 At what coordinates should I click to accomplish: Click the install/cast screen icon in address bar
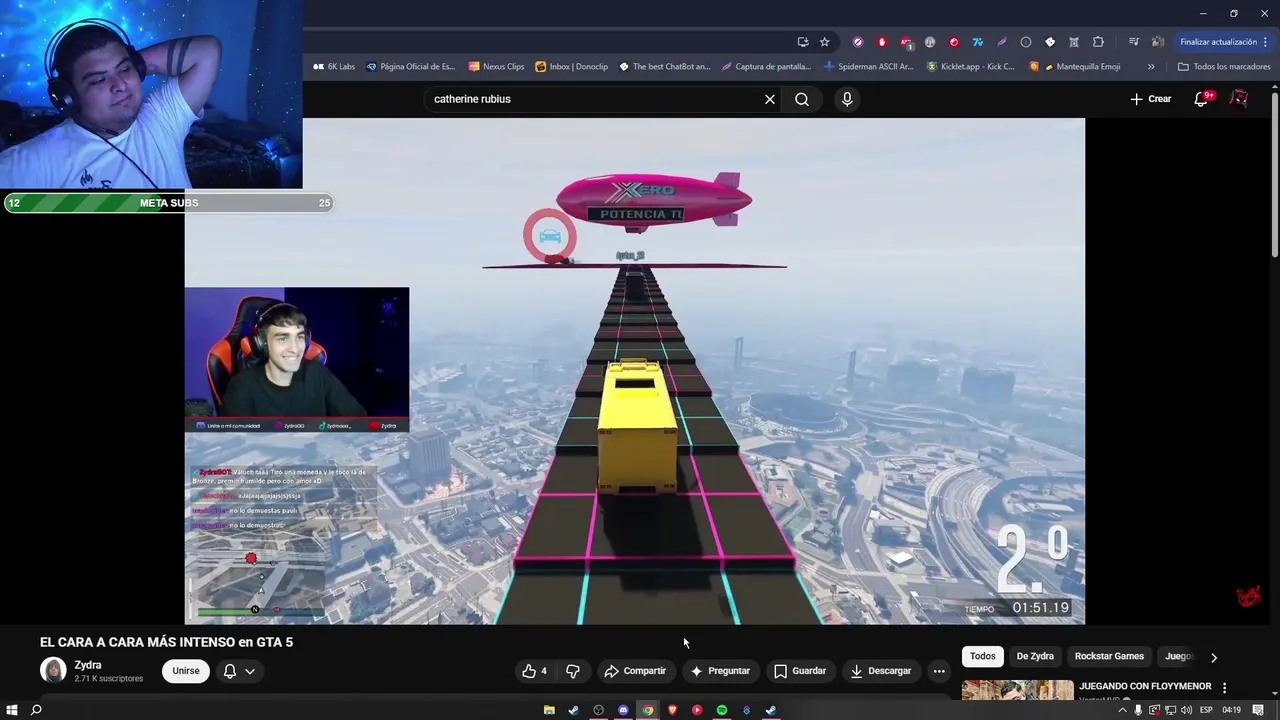(x=803, y=42)
